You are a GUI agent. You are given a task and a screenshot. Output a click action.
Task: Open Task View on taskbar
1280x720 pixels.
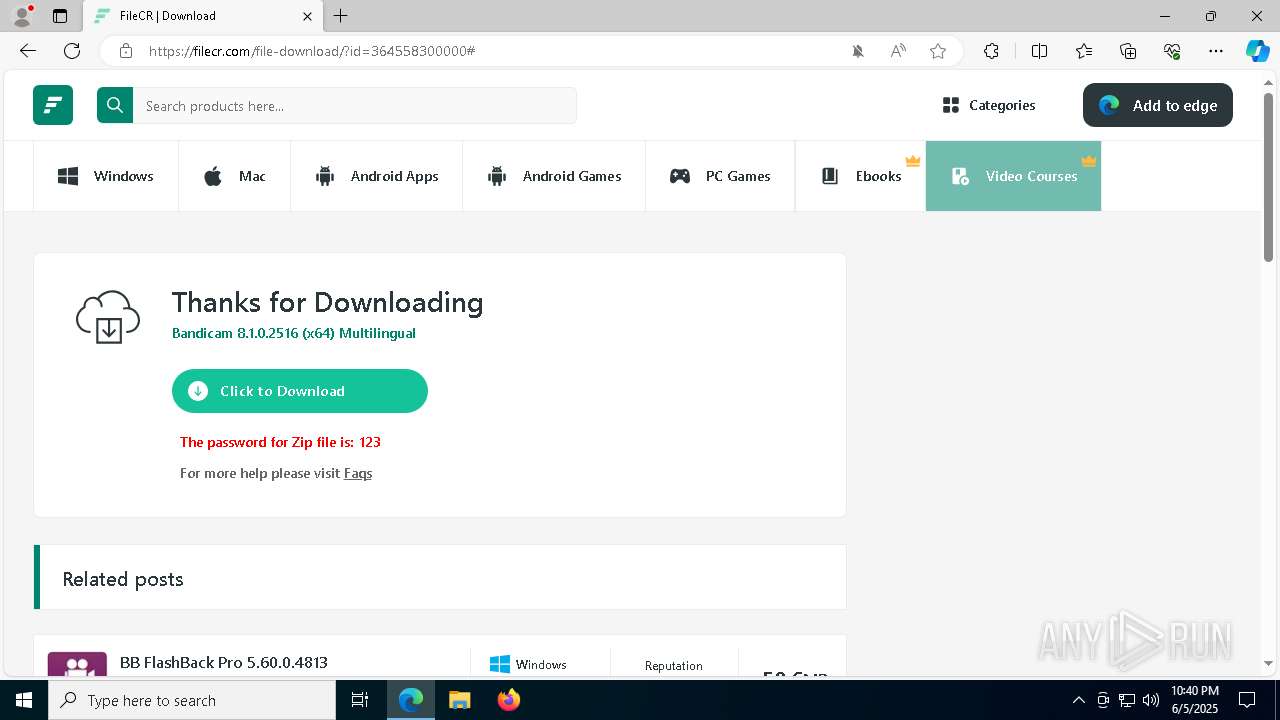(361, 700)
